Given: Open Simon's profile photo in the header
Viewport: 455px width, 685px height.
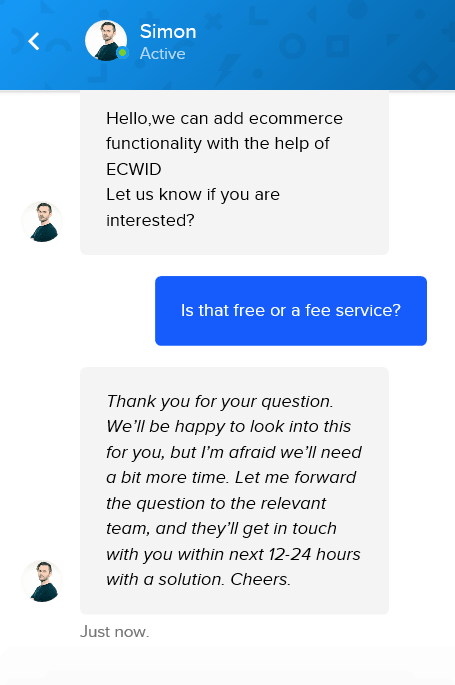Looking at the screenshot, I should tap(106, 41).
